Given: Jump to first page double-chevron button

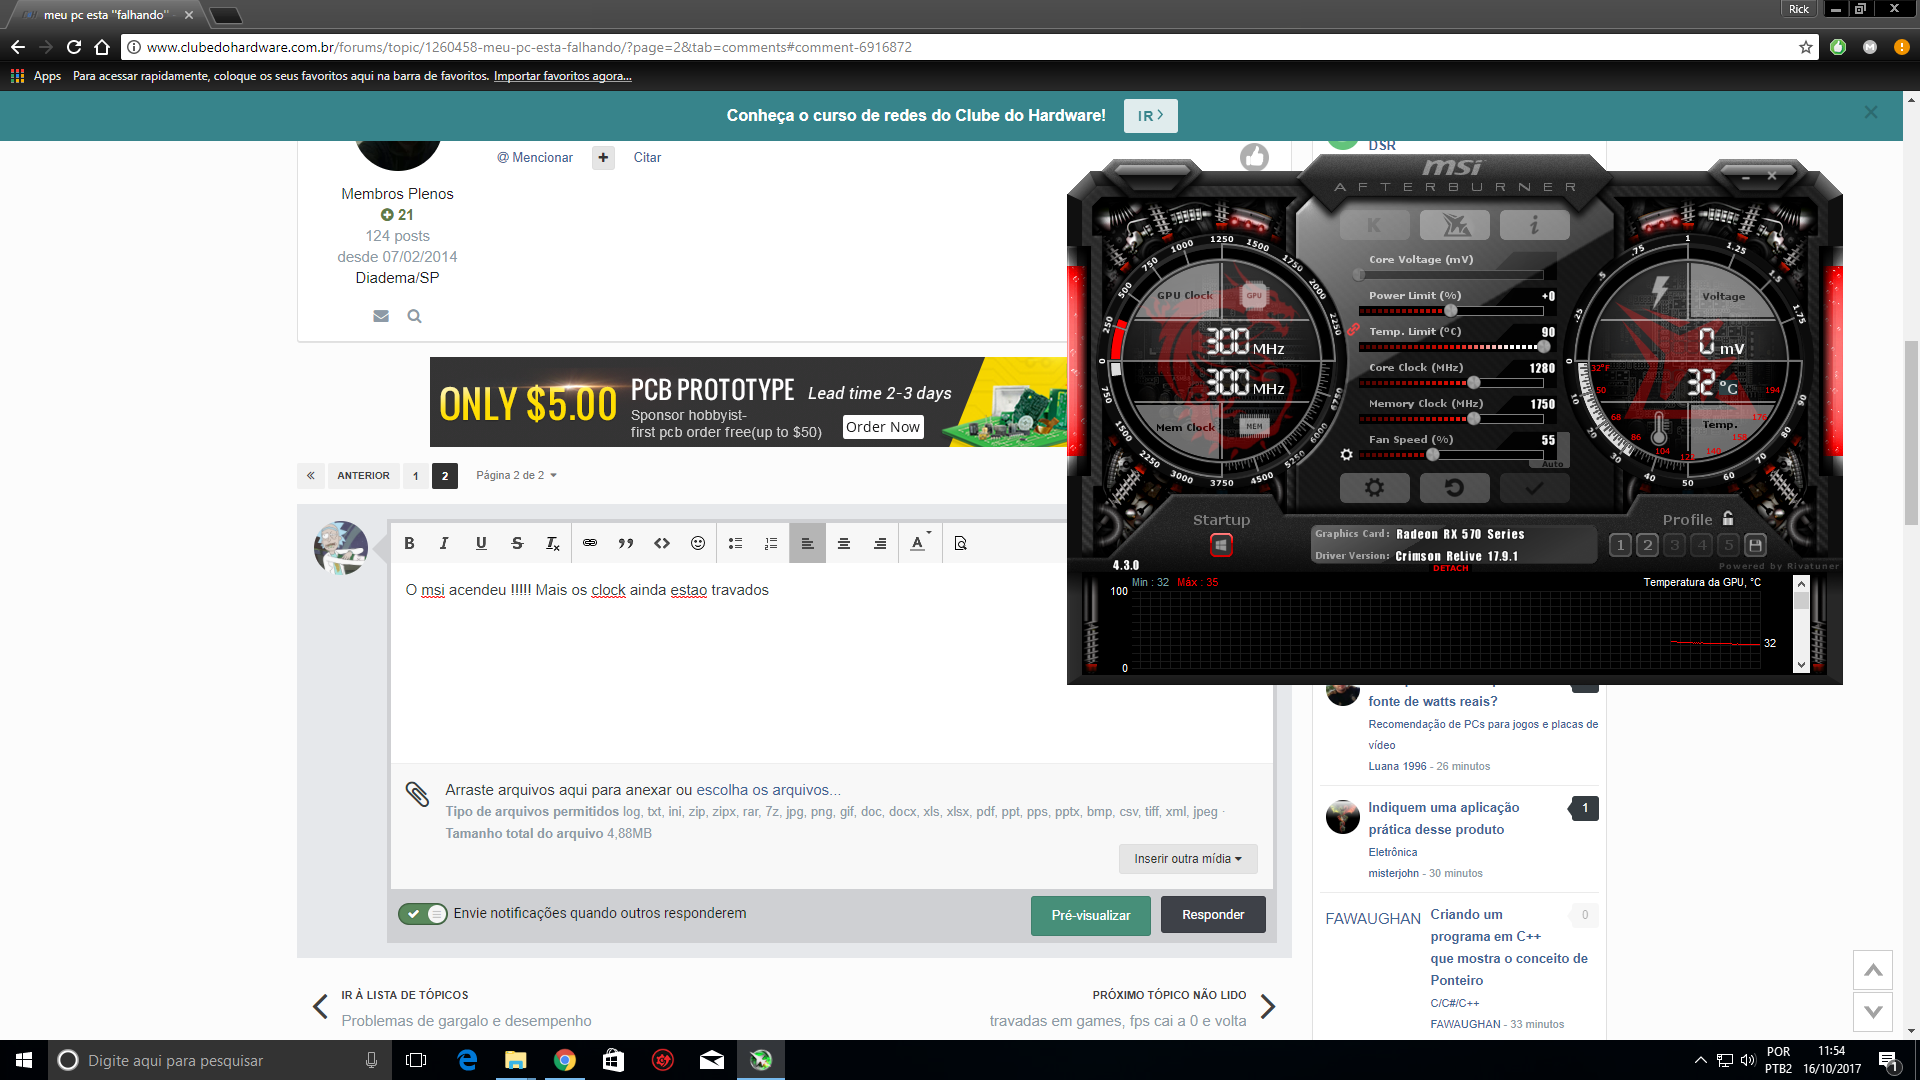Looking at the screenshot, I should tap(311, 476).
